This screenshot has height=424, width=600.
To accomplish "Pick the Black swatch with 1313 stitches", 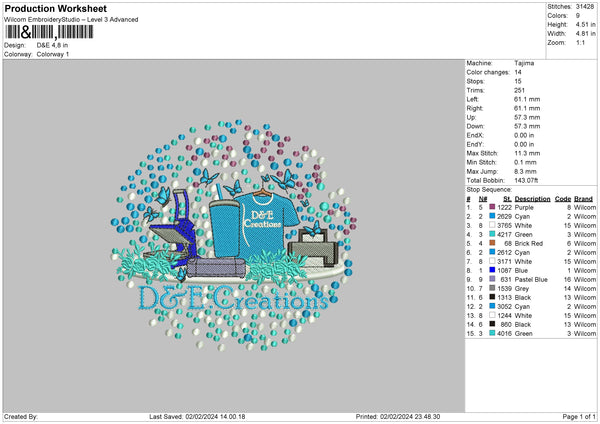I will pos(492,297).
